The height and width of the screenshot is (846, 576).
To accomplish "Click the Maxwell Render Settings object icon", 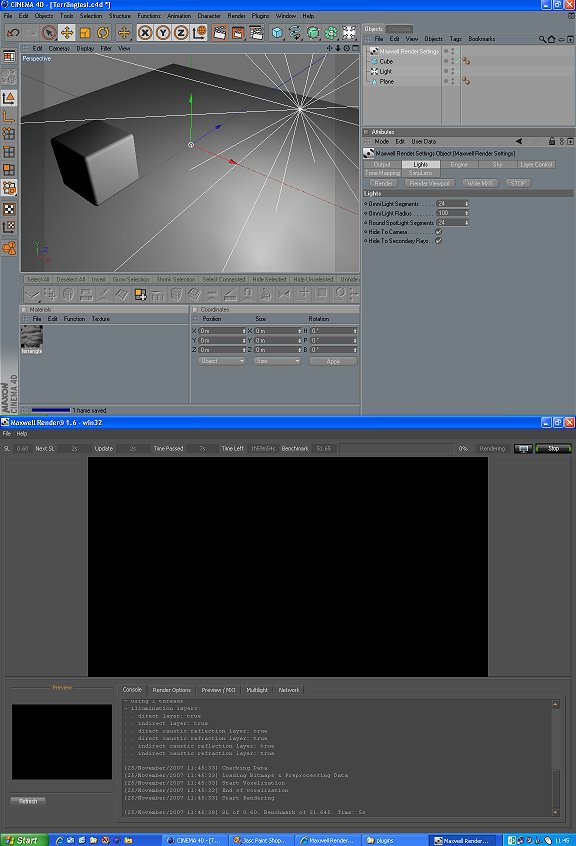I will coord(374,51).
